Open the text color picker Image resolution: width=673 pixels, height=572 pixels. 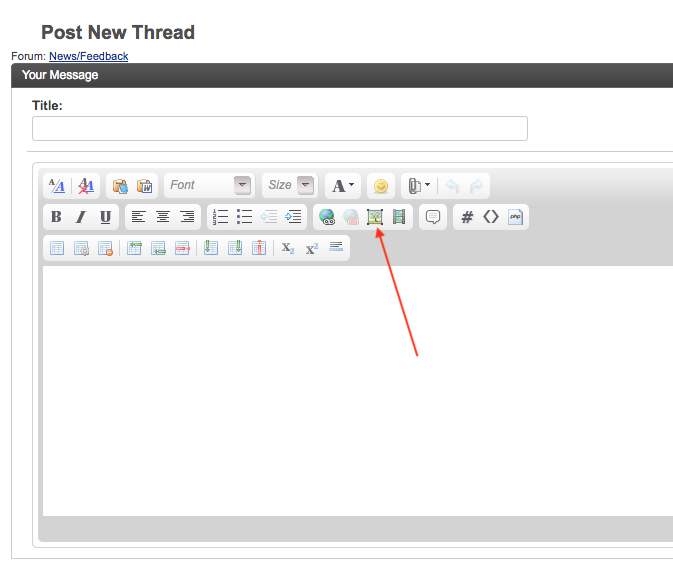[x=343, y=186]
